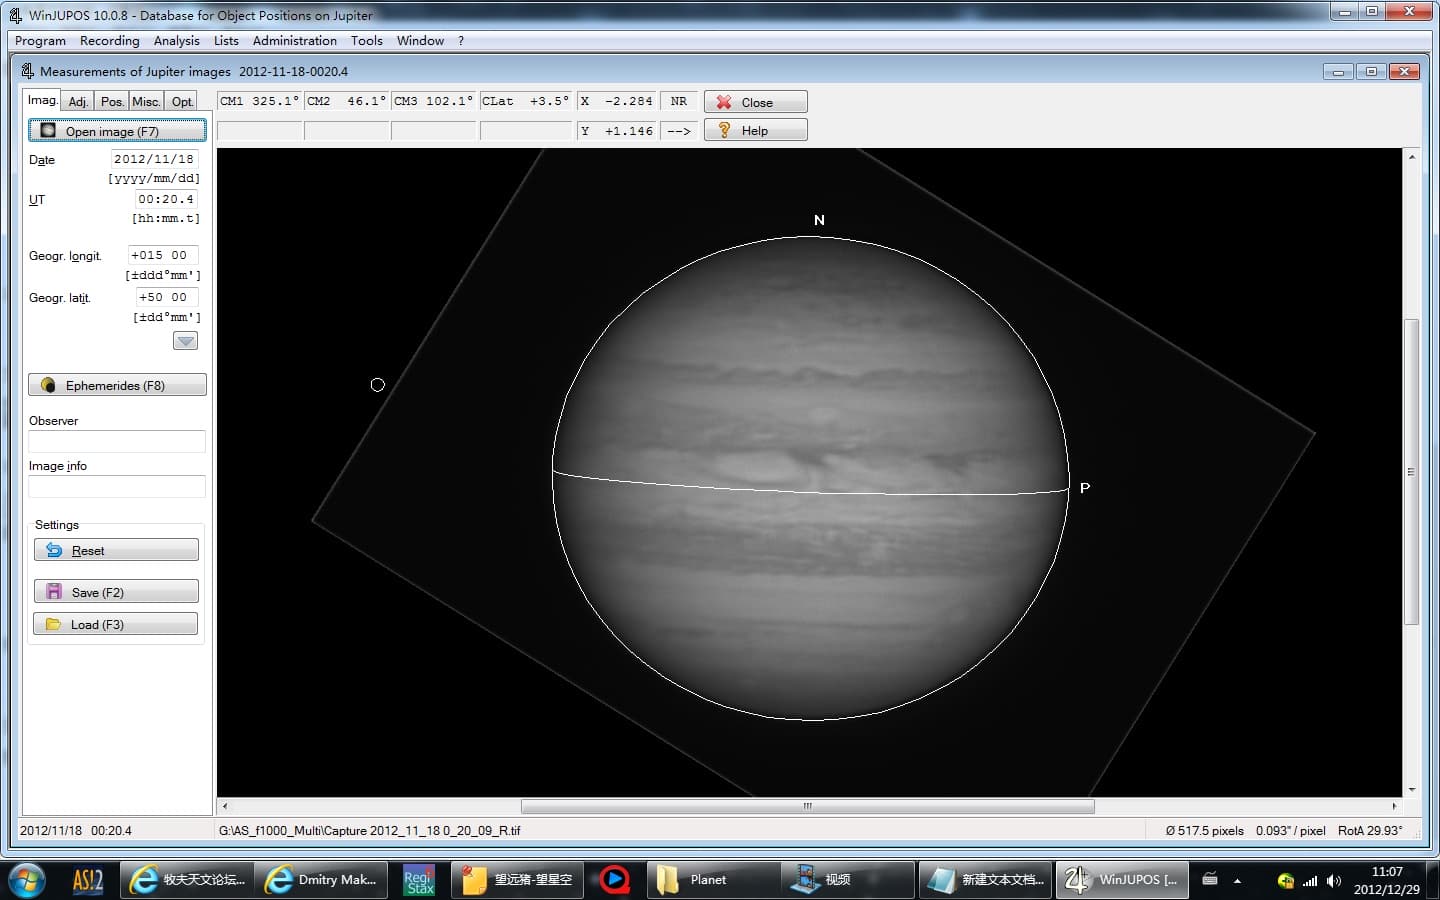Viewport: 1440px width, 900px height.
Task: Expand options with arrow below Geogr. latit.
Action: click(185, 340)
